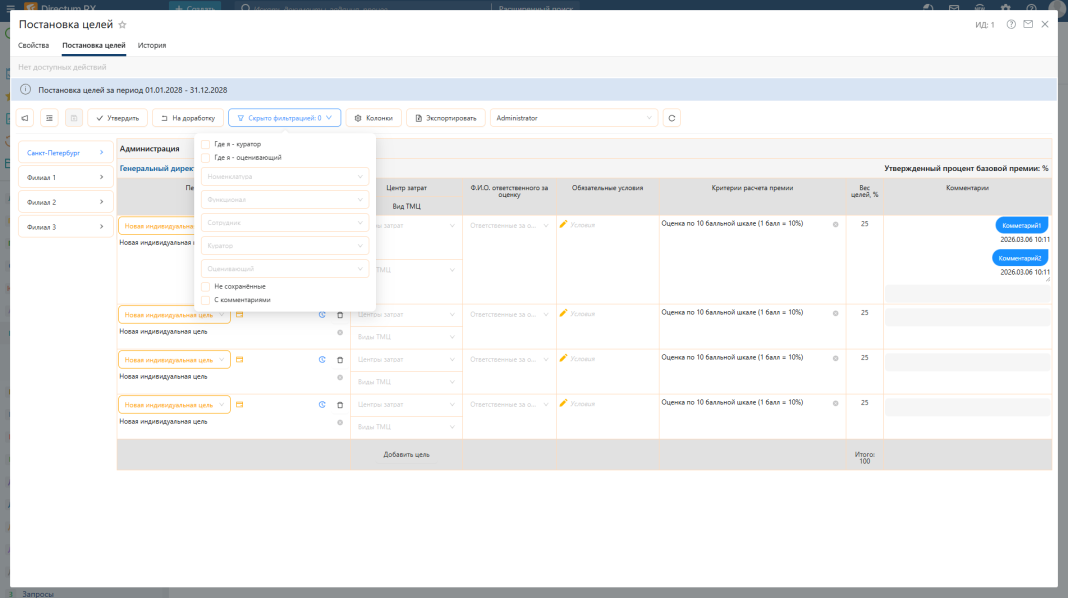1068x598 pixels.
Task: Click the history clock icon in the last goal row
Action: click(x=322, y=405)
